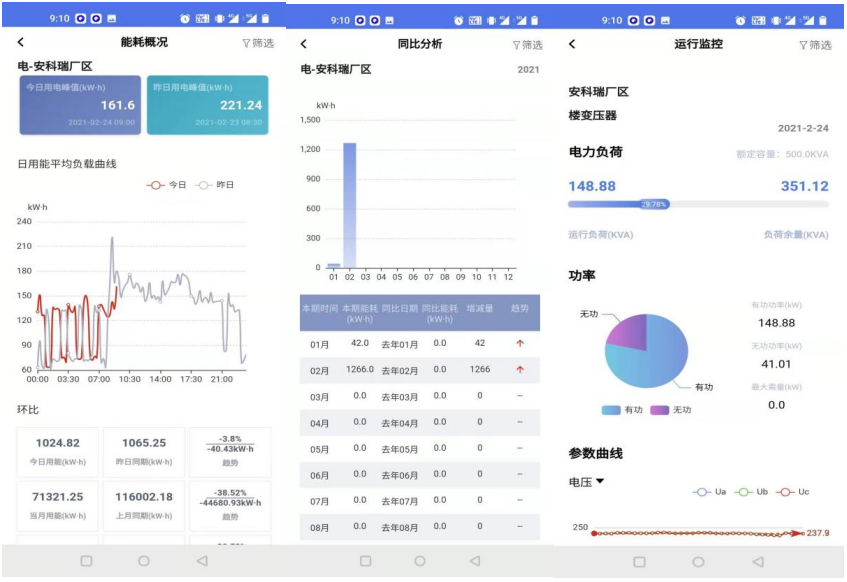Open 筛选 filter on 同比分析 screen

click(528, 45)
